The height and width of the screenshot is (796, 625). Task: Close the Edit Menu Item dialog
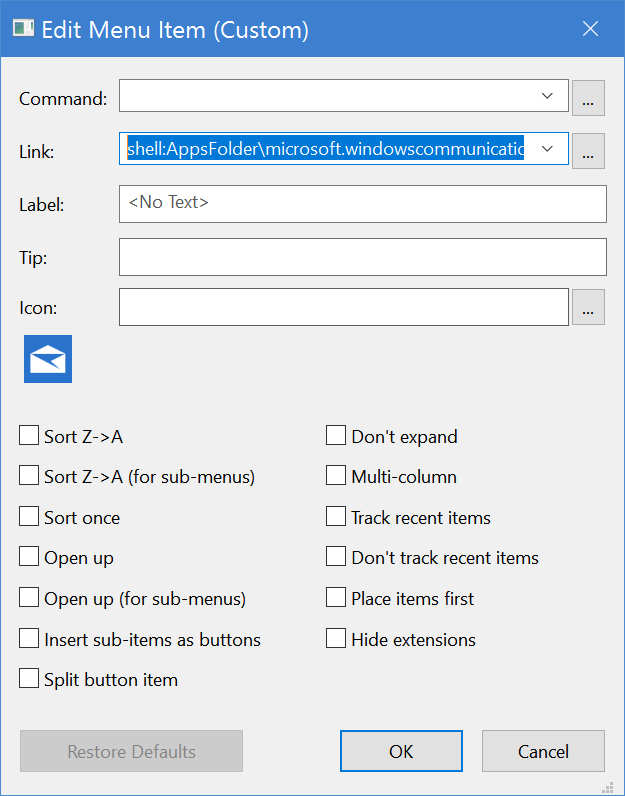point(590,29)
